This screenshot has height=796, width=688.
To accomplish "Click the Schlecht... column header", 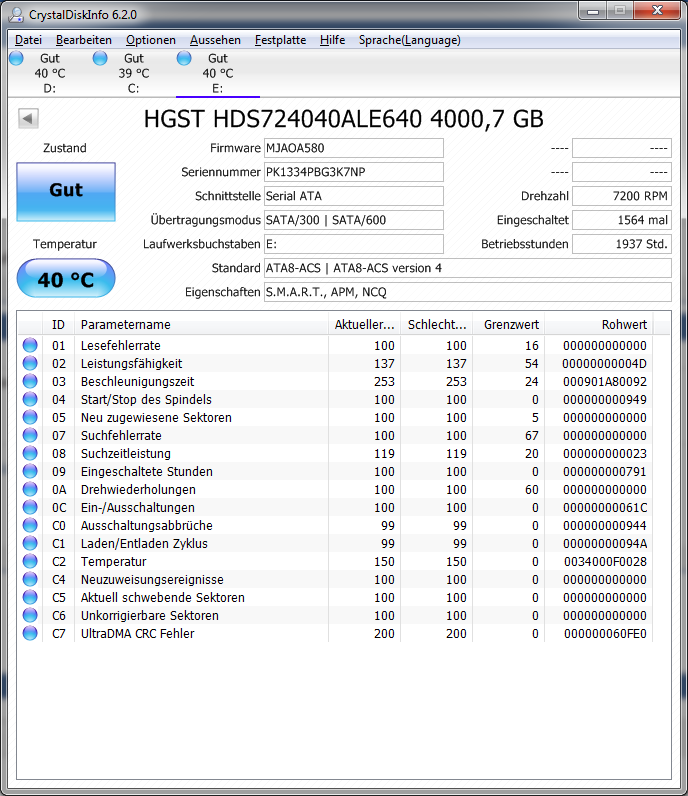I will click(x=437, y=325).
